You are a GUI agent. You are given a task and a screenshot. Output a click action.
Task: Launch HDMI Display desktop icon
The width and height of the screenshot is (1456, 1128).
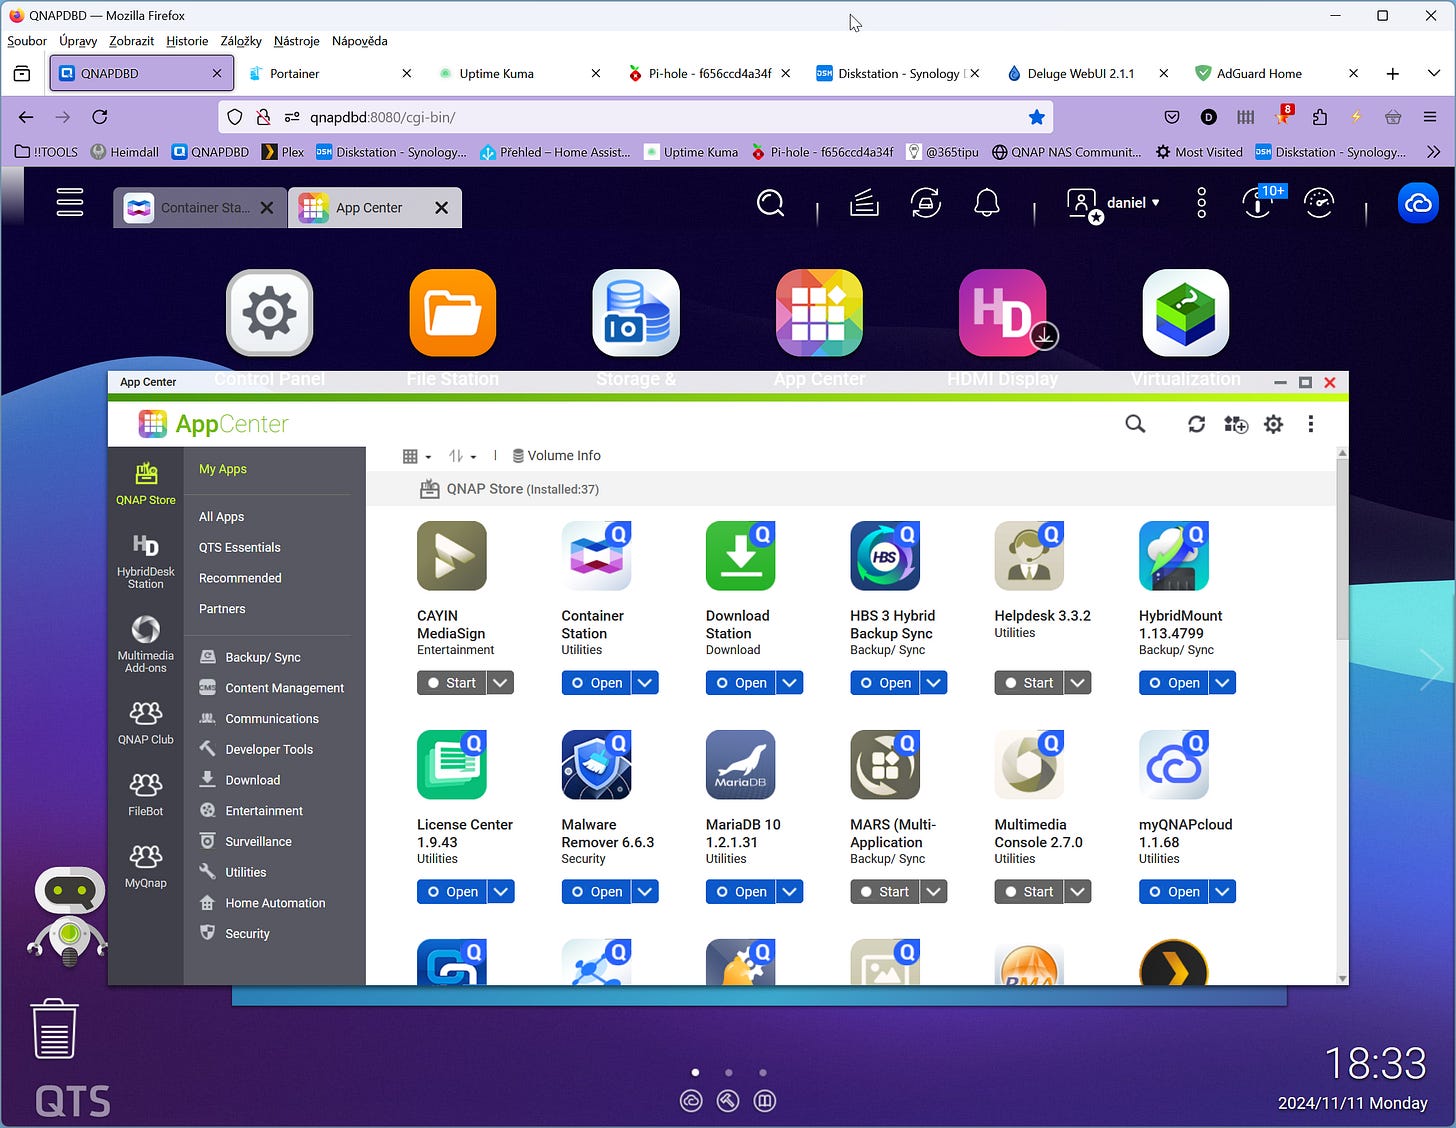[x=1003, y=312]
